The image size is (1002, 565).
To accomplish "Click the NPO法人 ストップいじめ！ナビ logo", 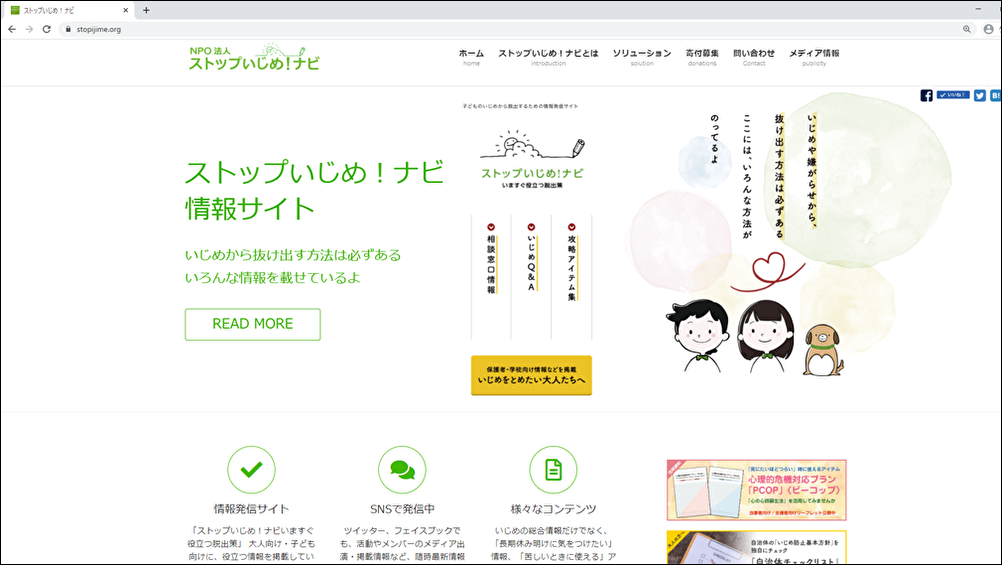I will (x=254, y=57).
